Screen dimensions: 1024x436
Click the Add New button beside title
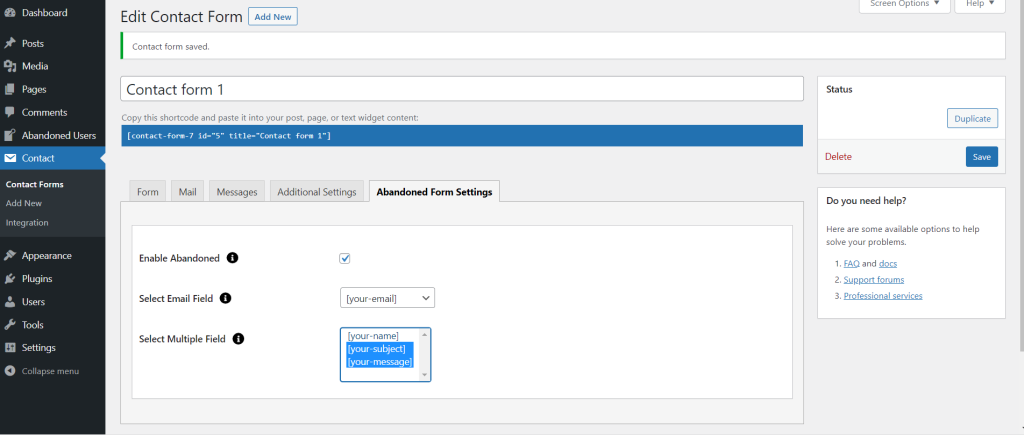(273, 17)
